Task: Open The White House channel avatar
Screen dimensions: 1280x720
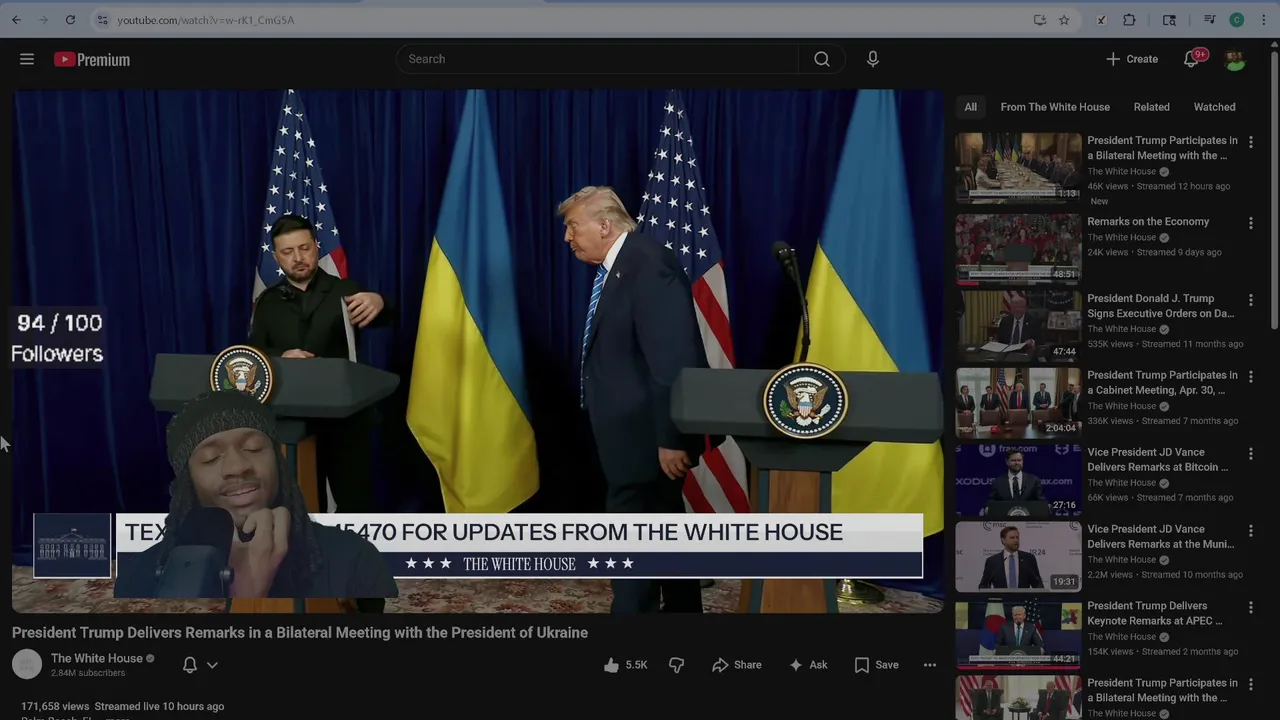Action: [27, 664]
